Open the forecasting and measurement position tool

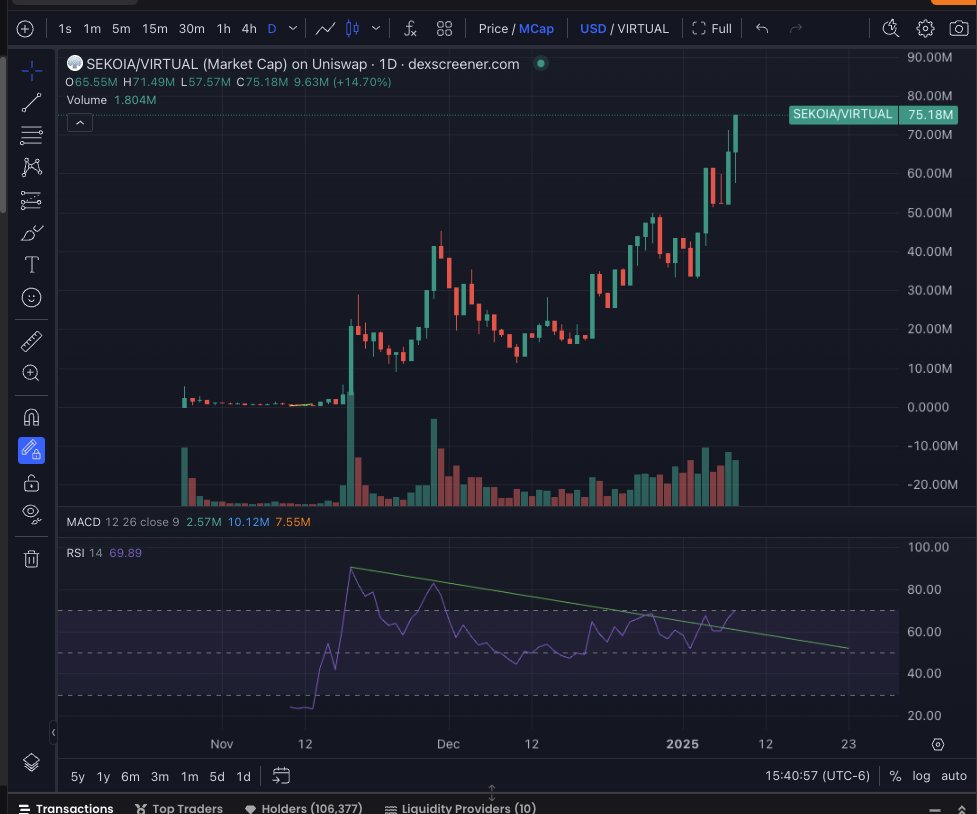click(31, 200)
